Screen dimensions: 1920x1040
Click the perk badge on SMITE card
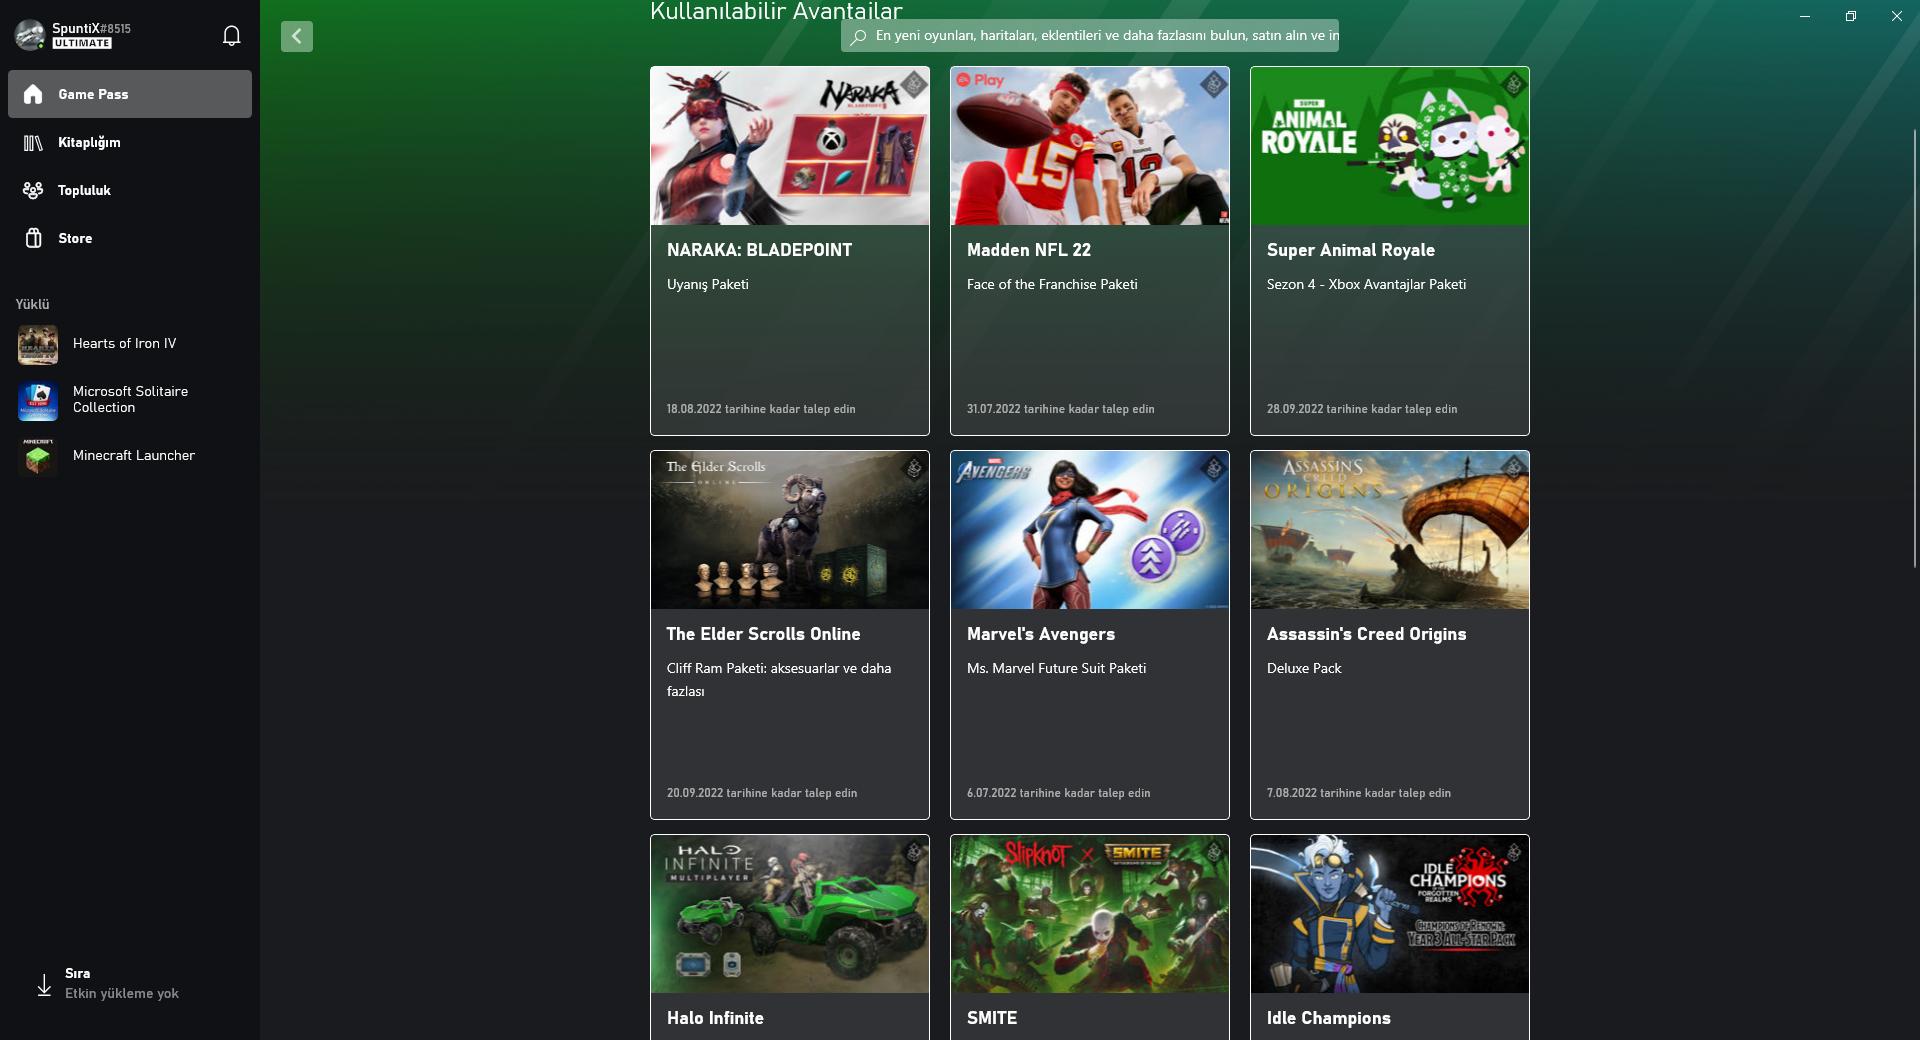[x=1214, y=852]
